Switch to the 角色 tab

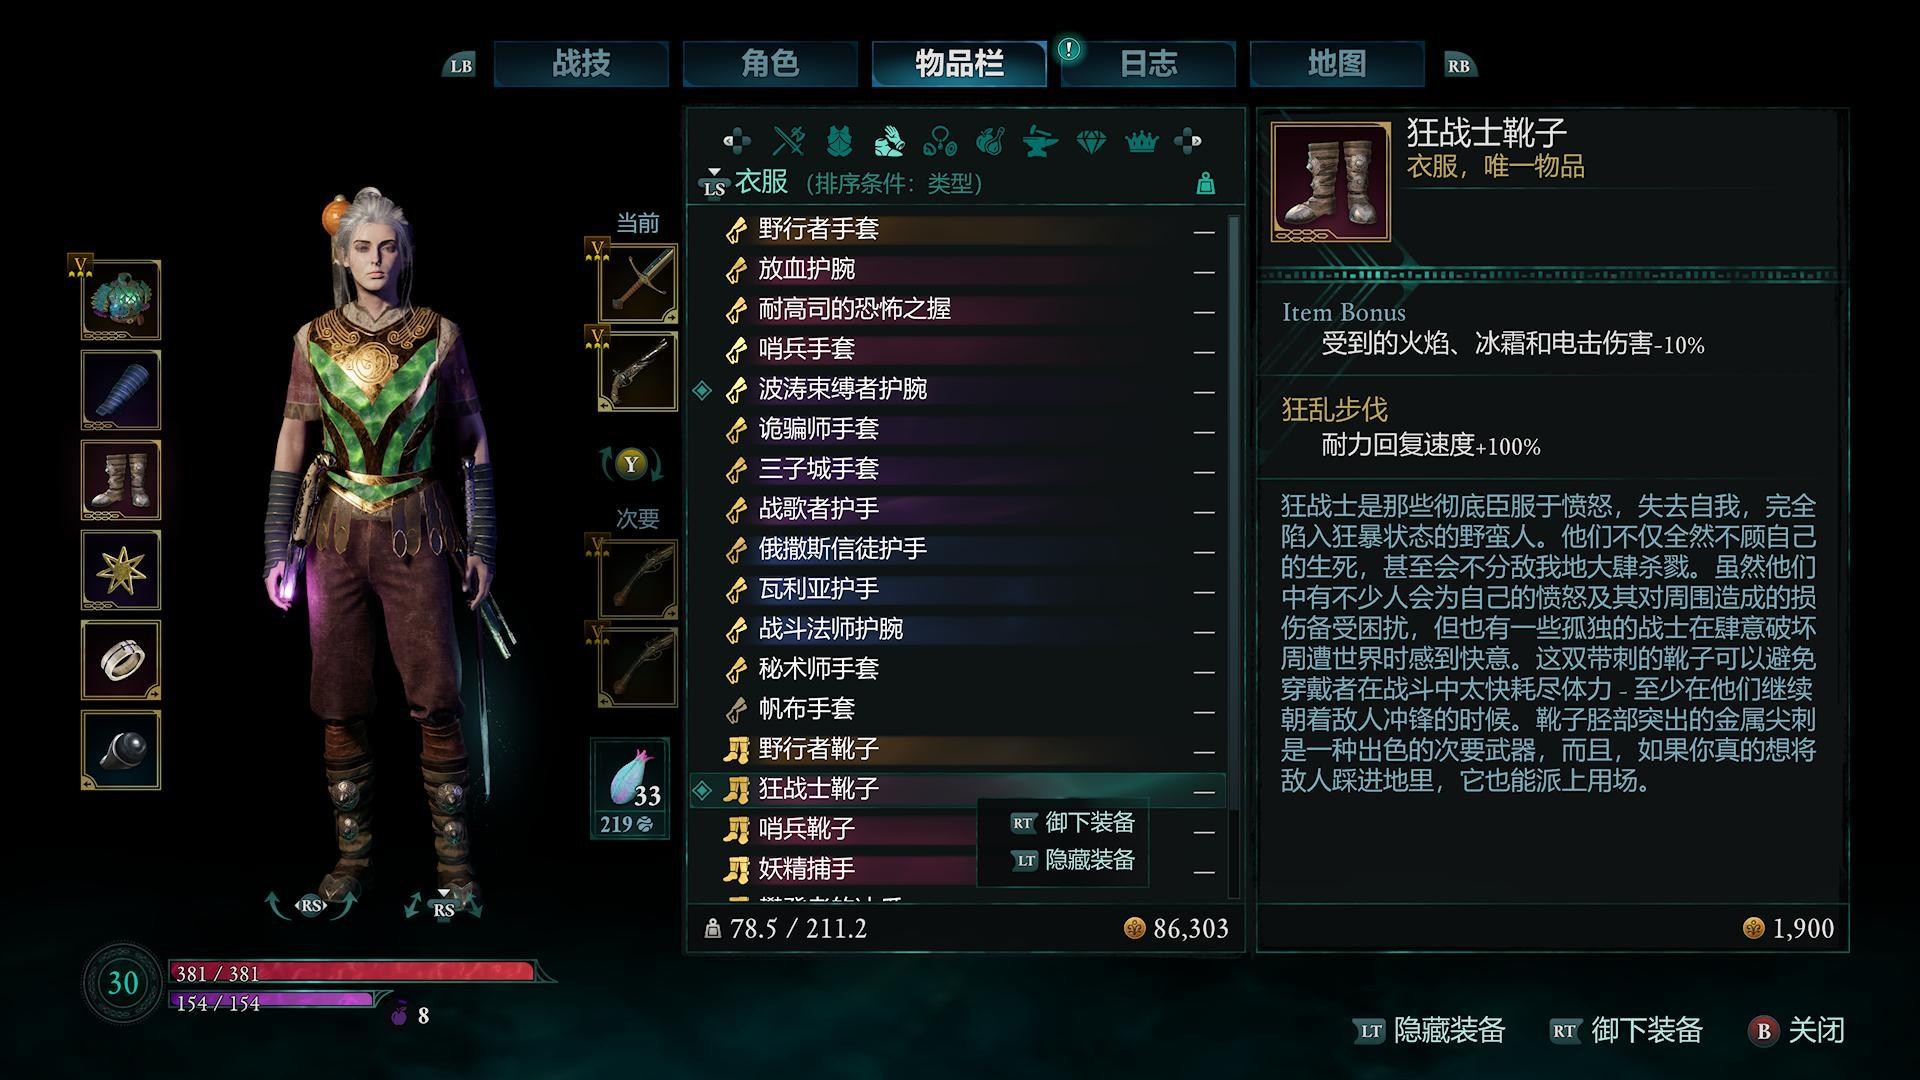coord(770,64)
